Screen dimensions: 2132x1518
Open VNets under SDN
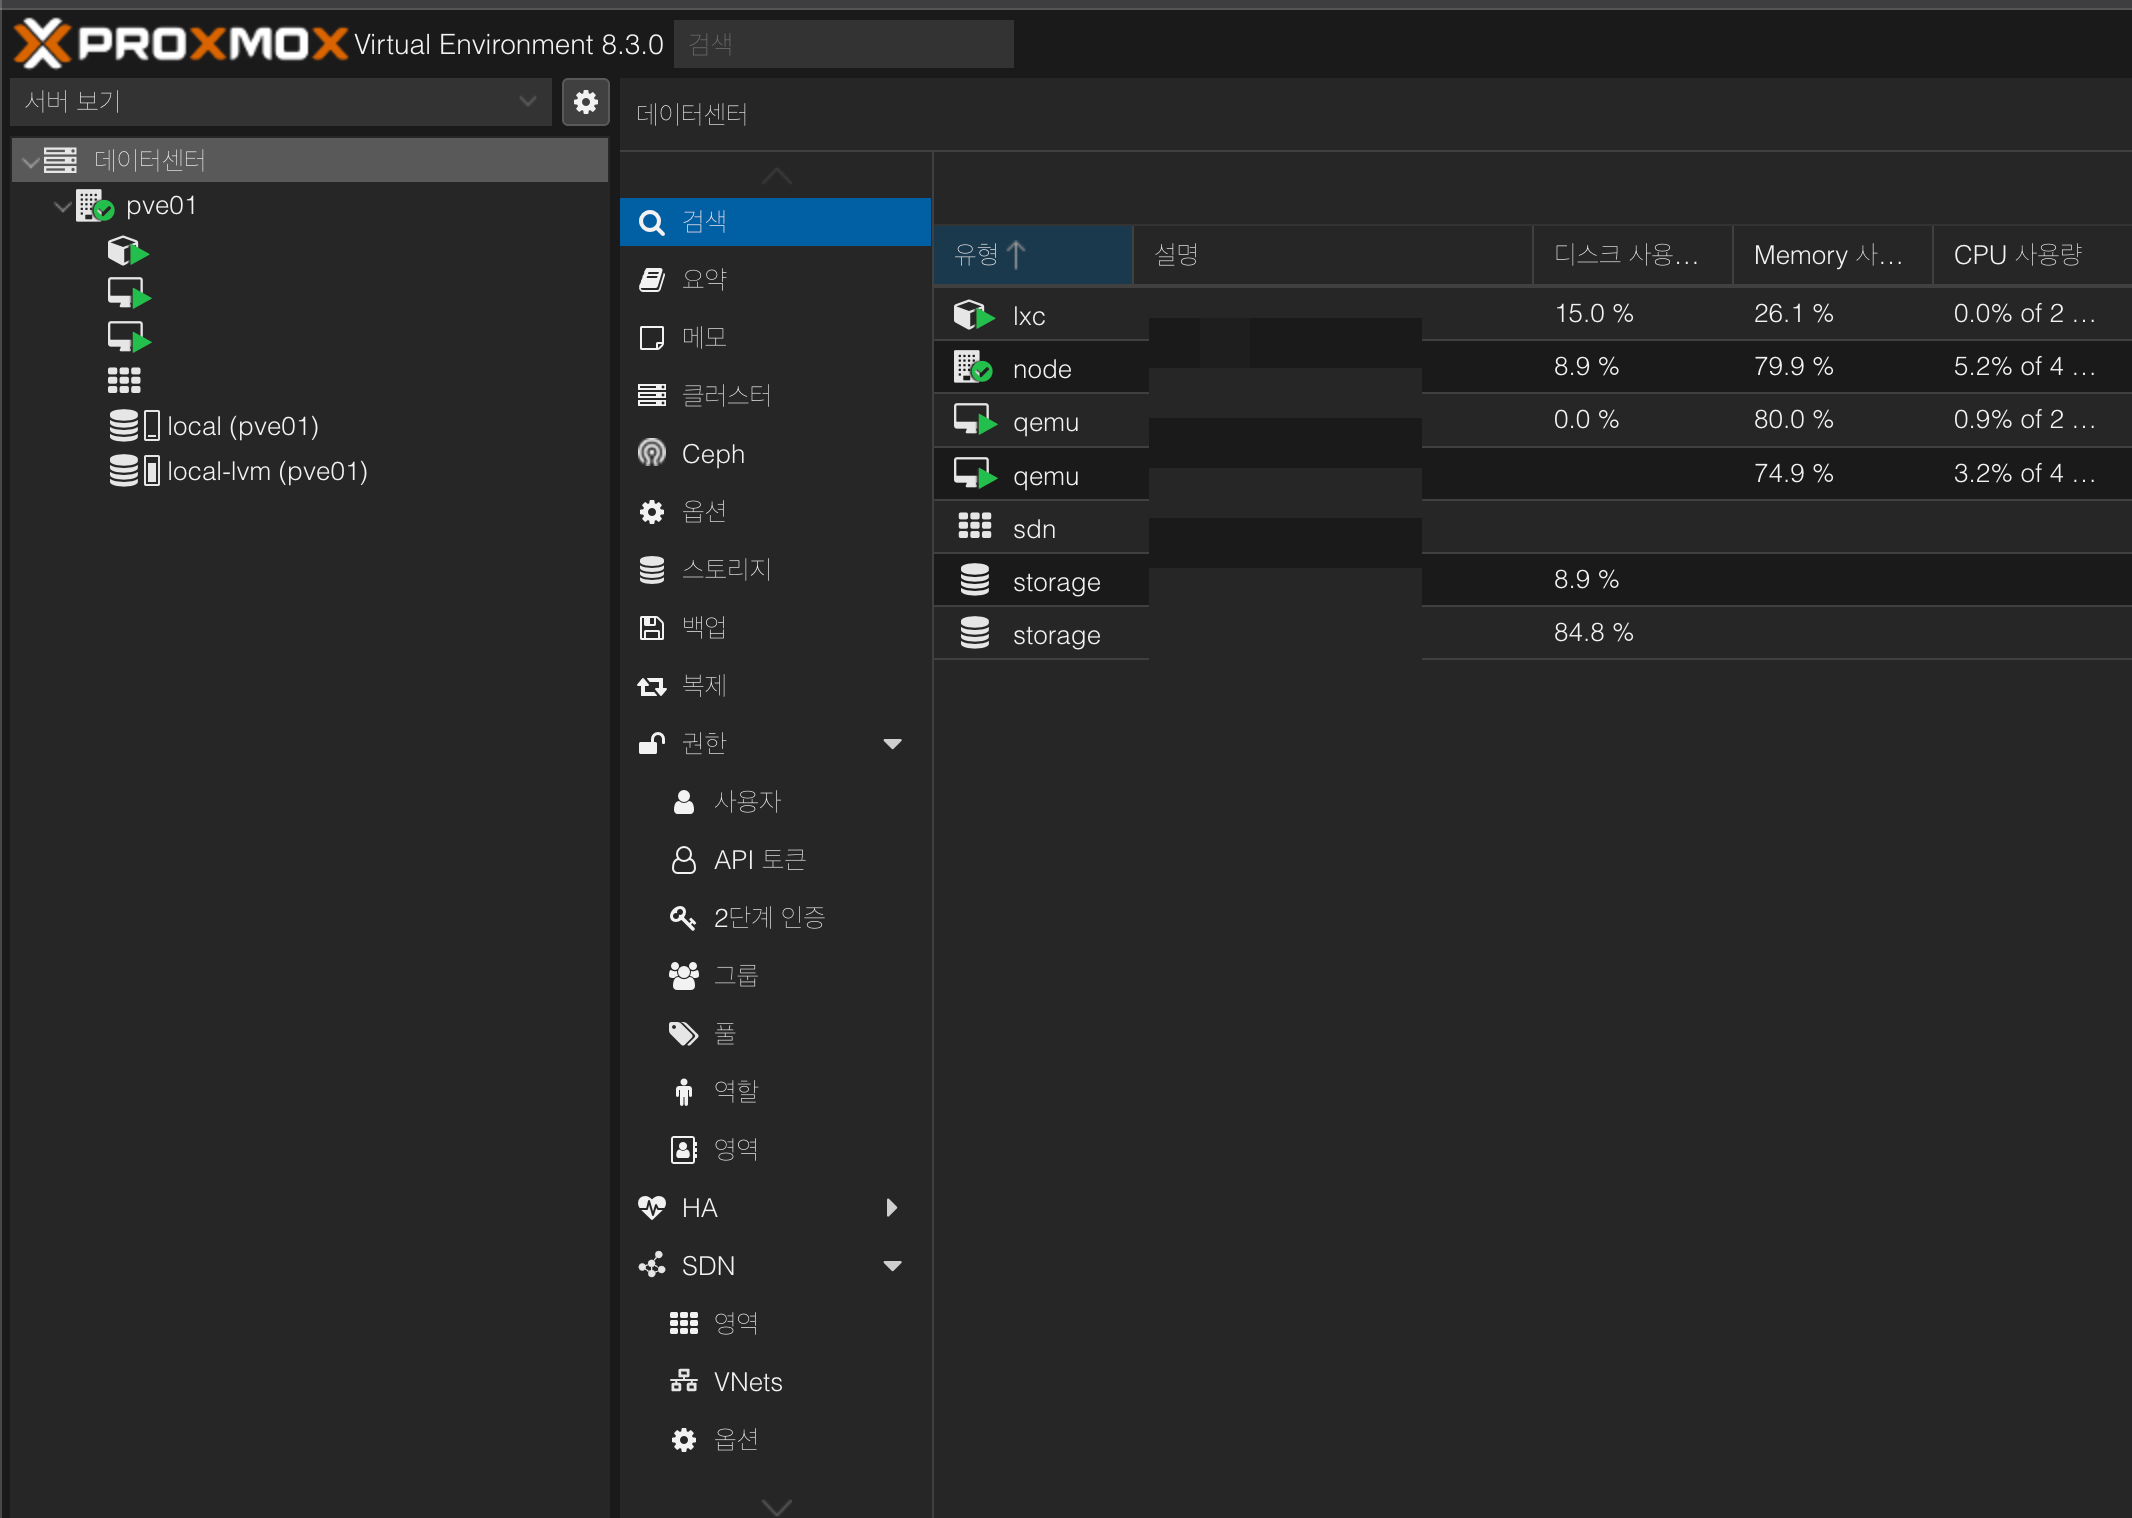pyautogui.click(x=746, y=1382)
